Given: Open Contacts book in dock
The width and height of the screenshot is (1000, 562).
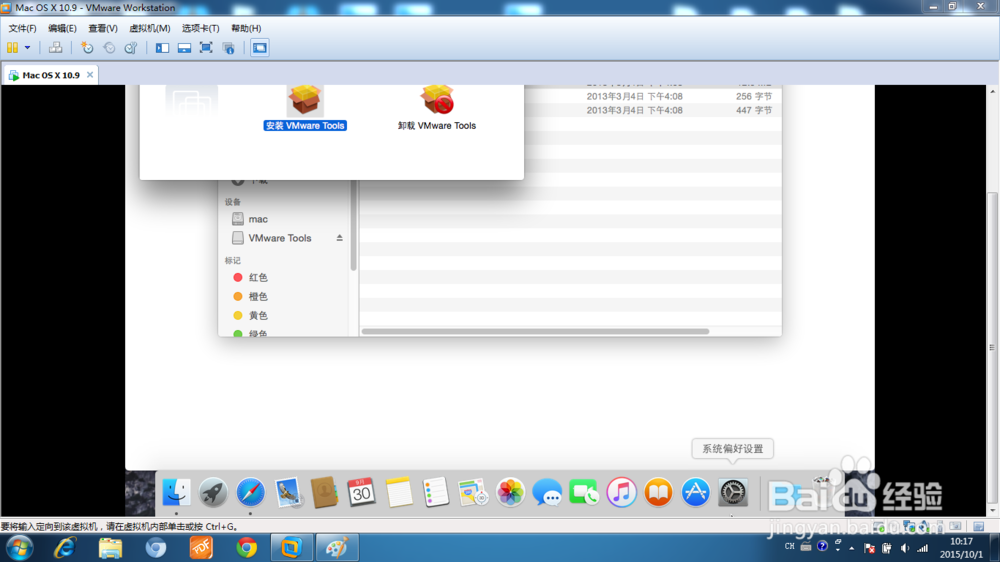Looking at the screenshot, I should (324, 492).
